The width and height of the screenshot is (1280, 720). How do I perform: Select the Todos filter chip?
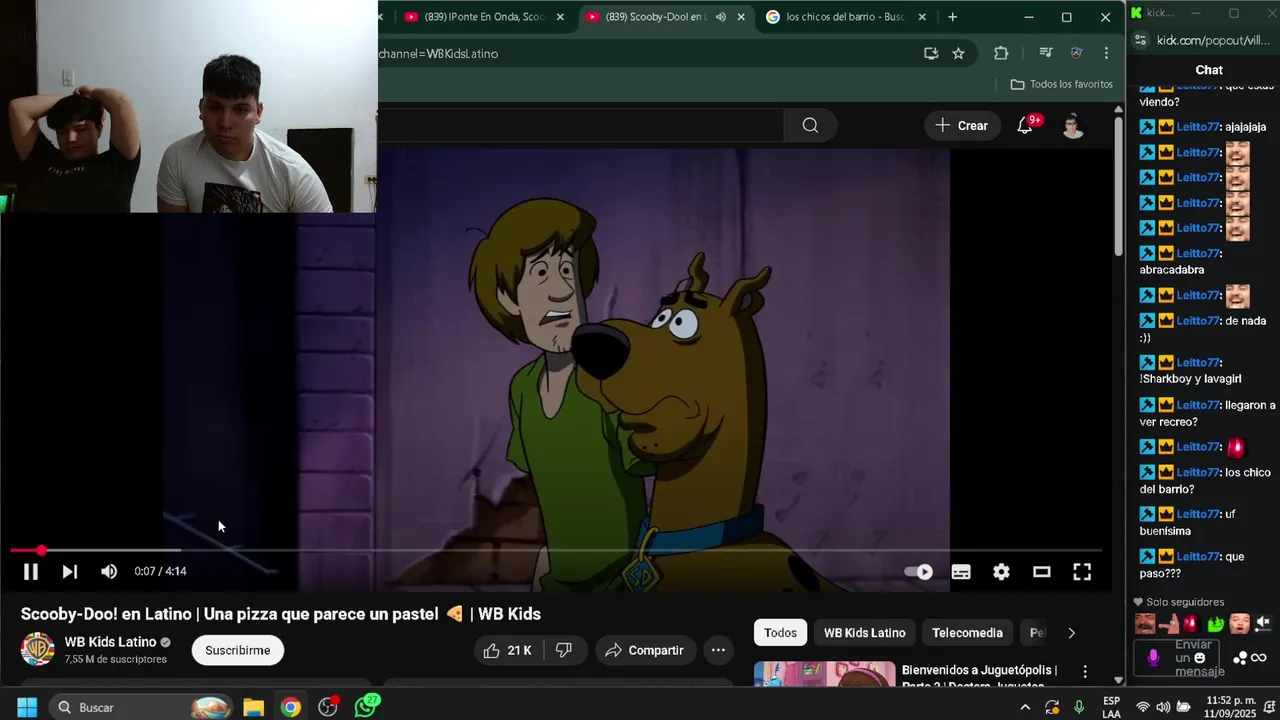780,633
